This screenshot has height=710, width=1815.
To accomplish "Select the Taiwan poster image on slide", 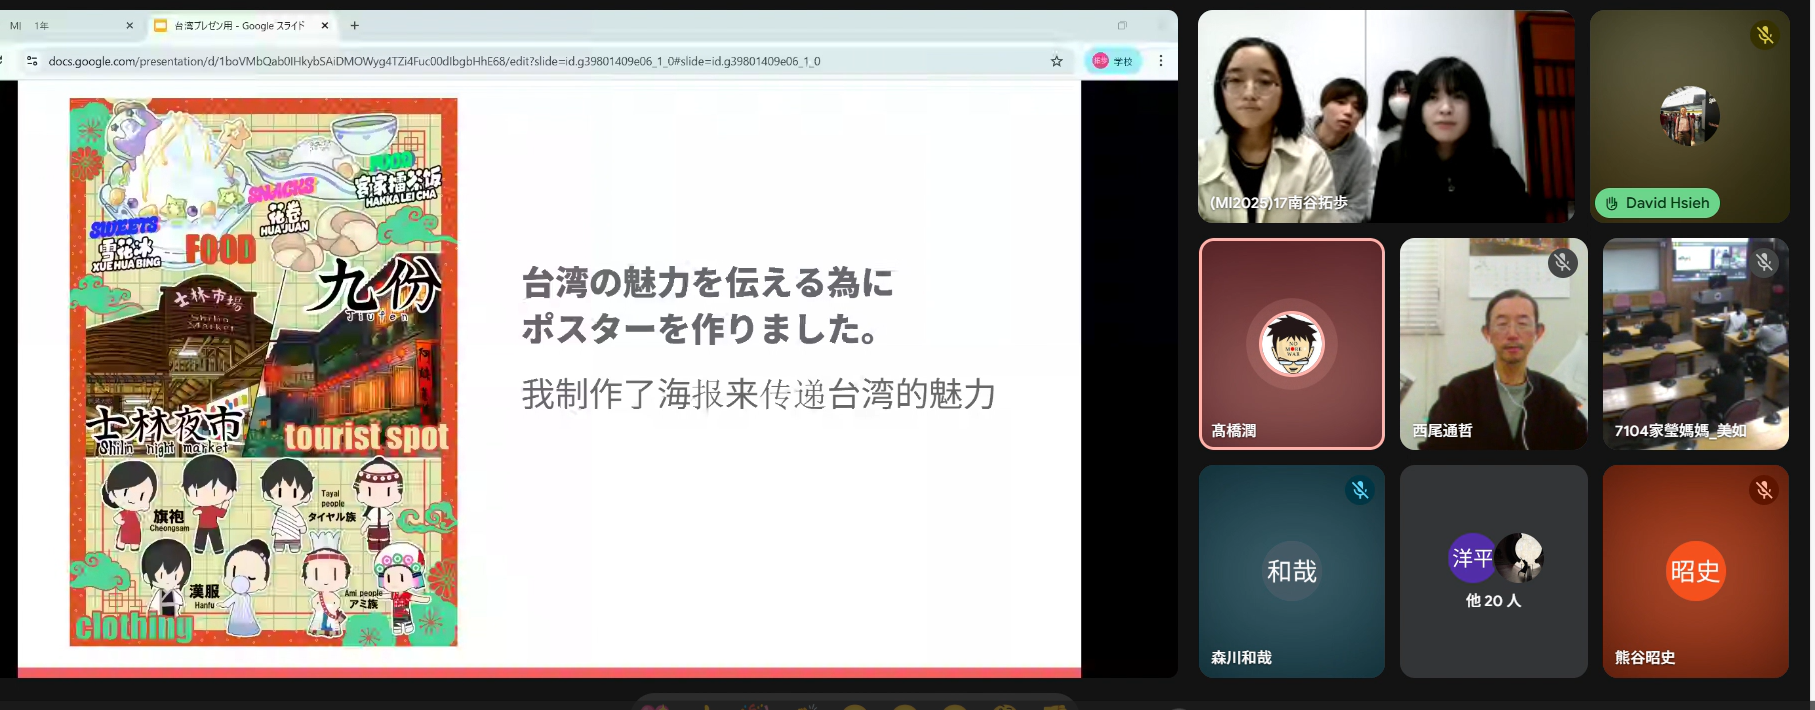I will pyautogui.click(x=263, y=372).
